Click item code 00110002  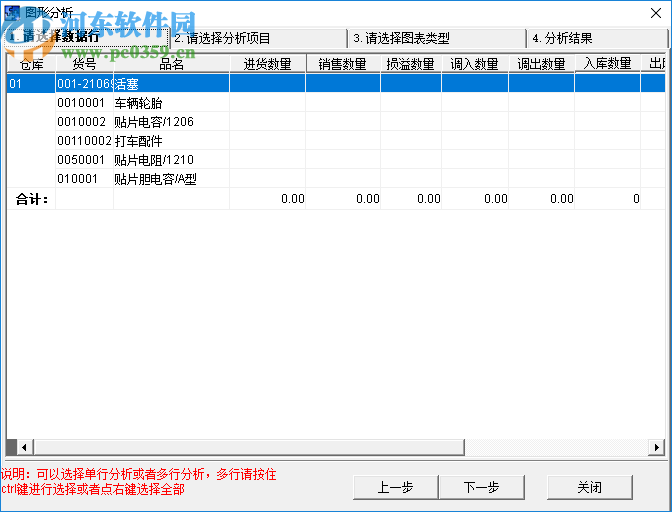pos(84,141)
